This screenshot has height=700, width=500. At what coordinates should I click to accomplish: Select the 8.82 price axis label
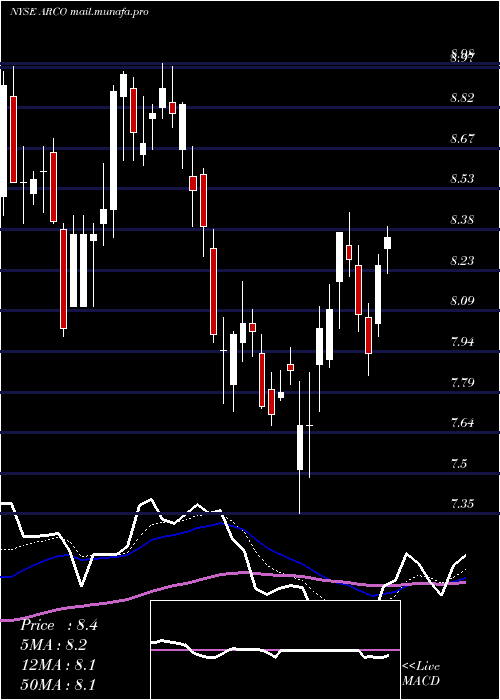[x=462, y=98]
